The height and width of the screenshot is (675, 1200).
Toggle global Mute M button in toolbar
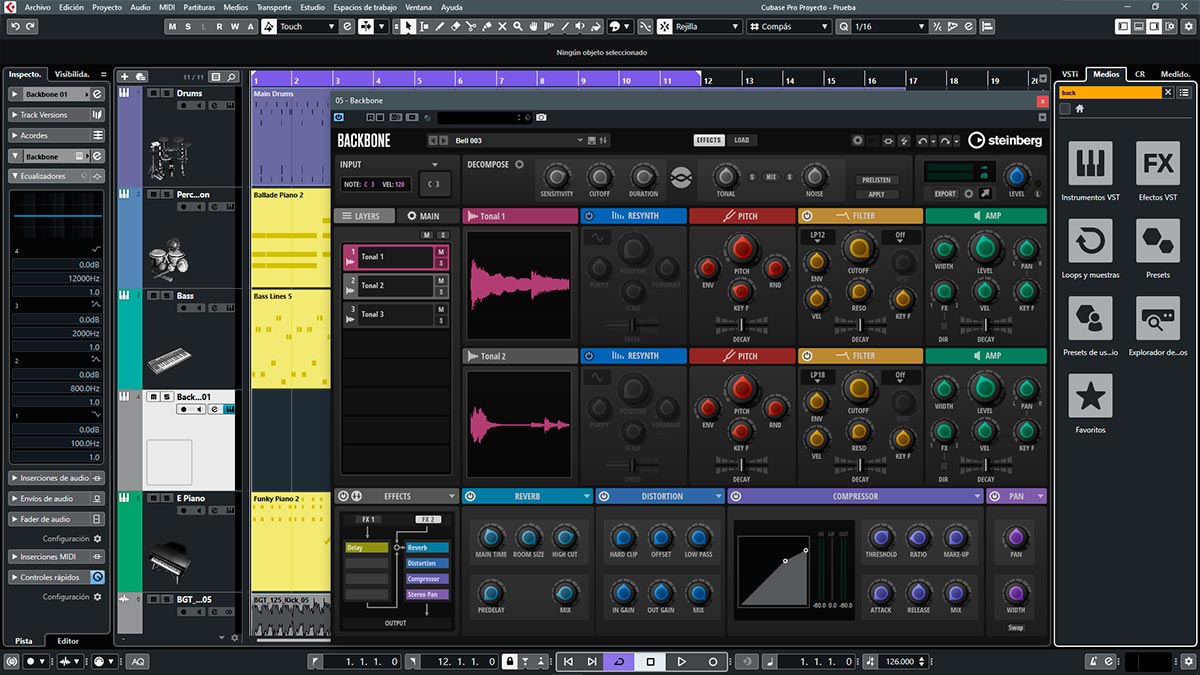click(172, 27)
